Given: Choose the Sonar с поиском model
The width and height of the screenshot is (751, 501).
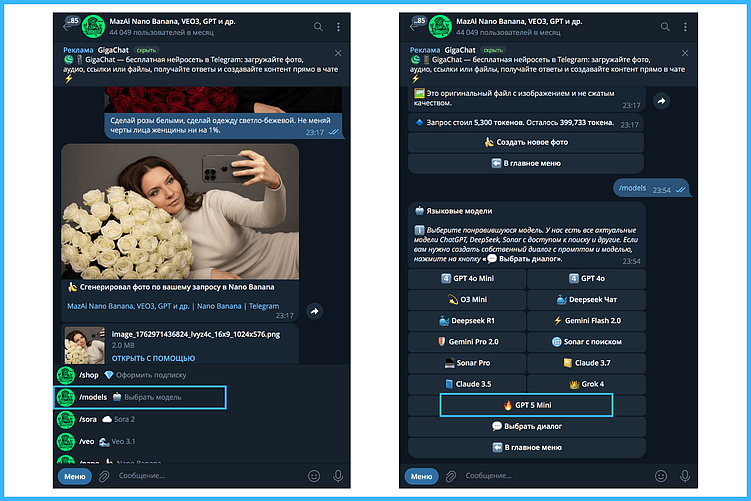Looking at the screenshot, I should point(587,342).
